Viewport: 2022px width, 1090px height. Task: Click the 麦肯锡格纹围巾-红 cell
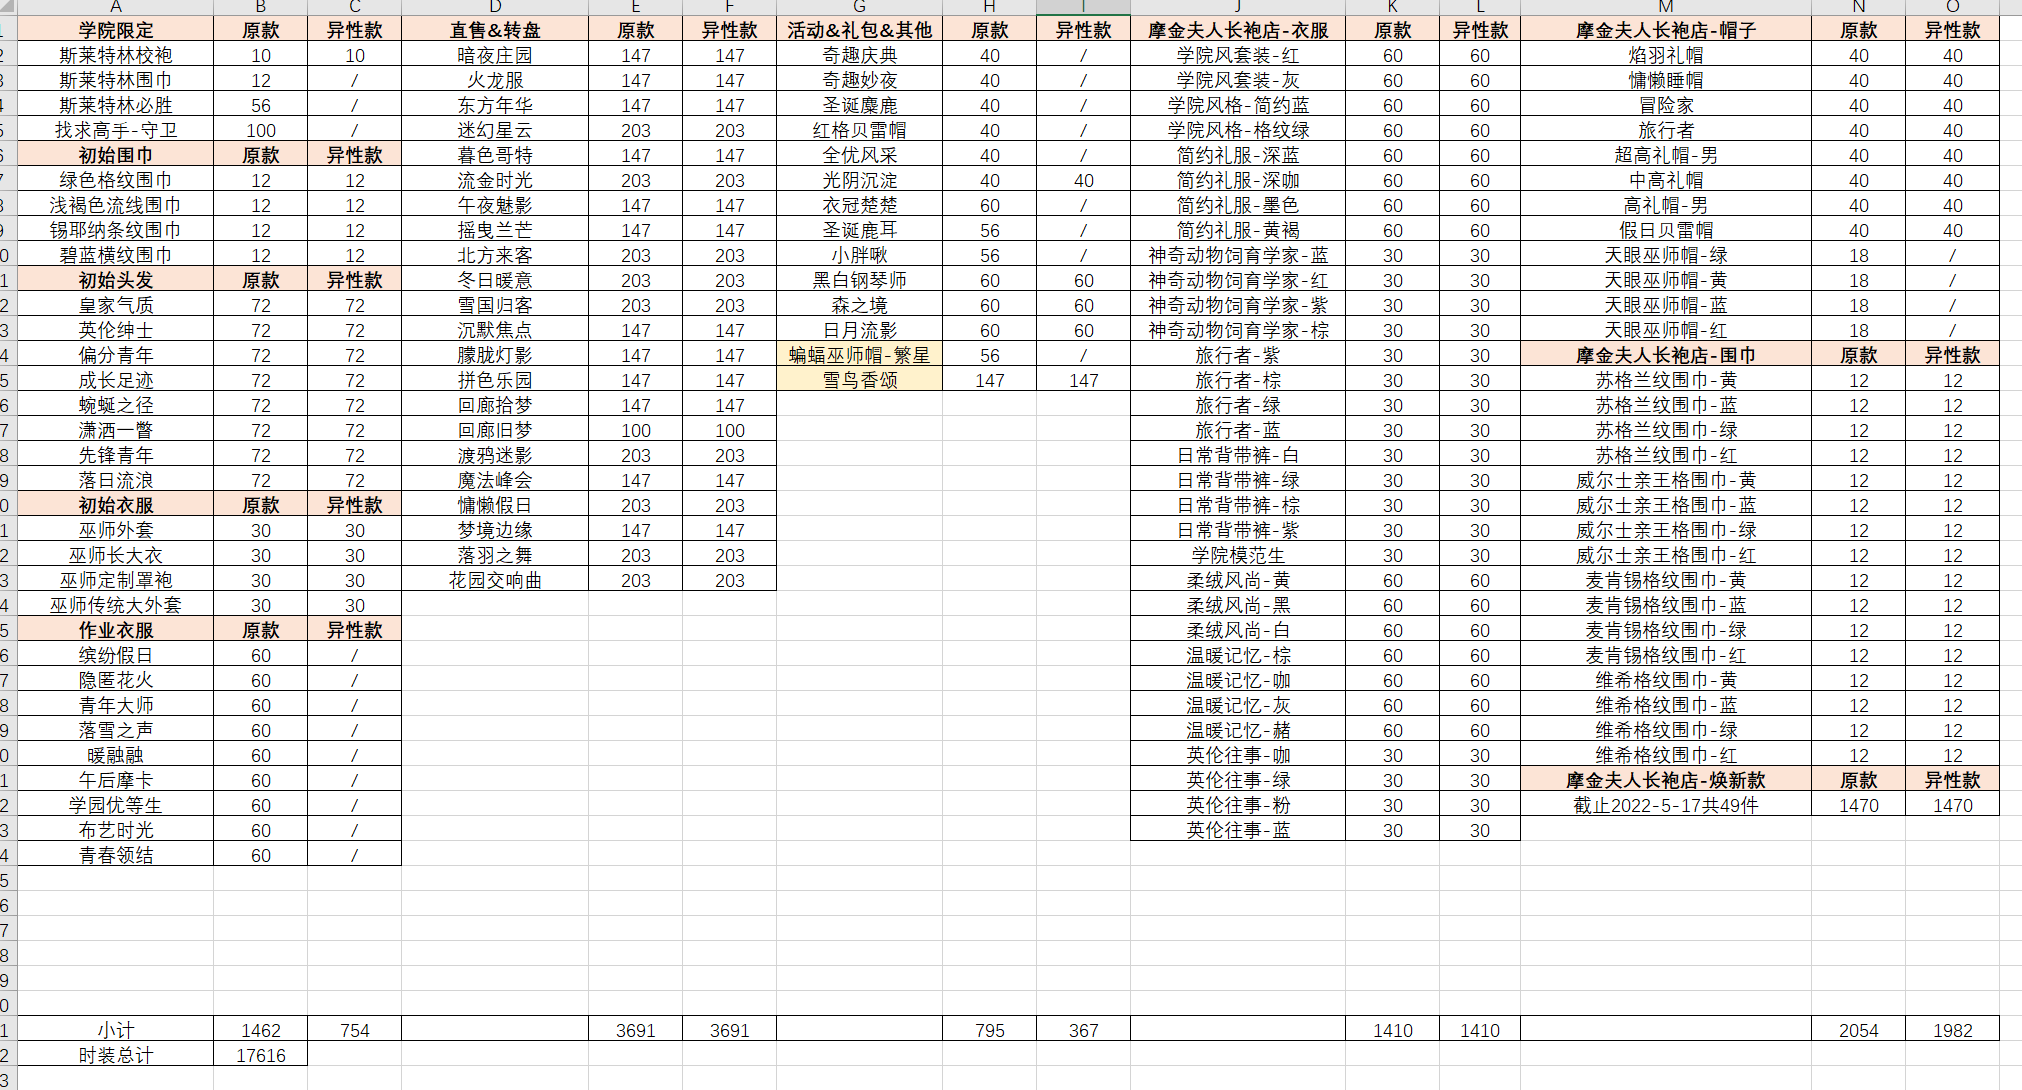(x=1666, y=655)
